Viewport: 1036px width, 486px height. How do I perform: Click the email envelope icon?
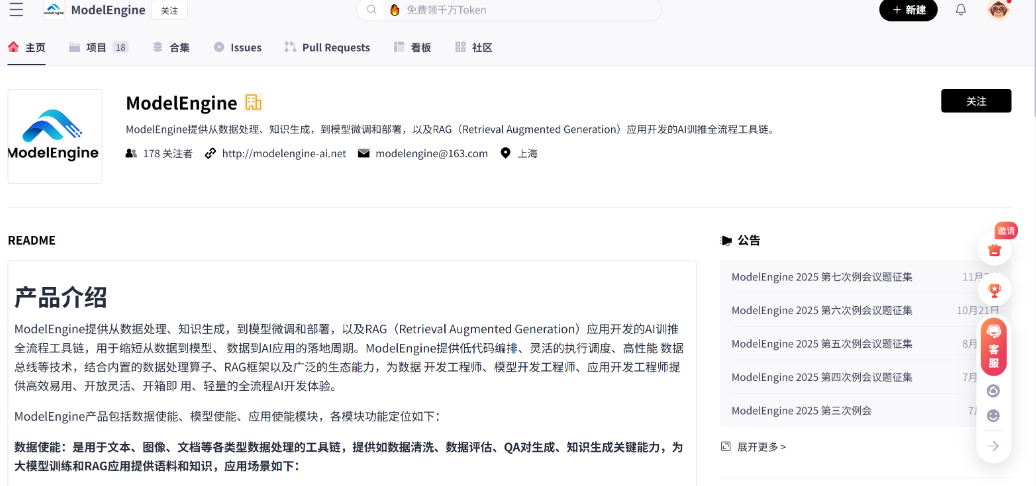pyautogui.click(x=363, y=153)
